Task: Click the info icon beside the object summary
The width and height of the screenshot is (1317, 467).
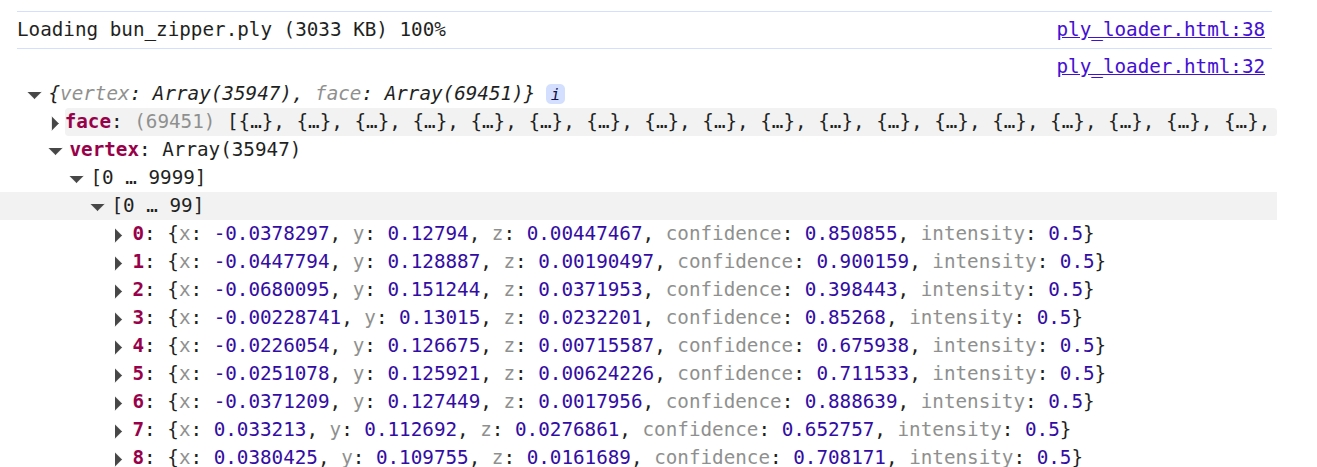Action: click(555, 95)
